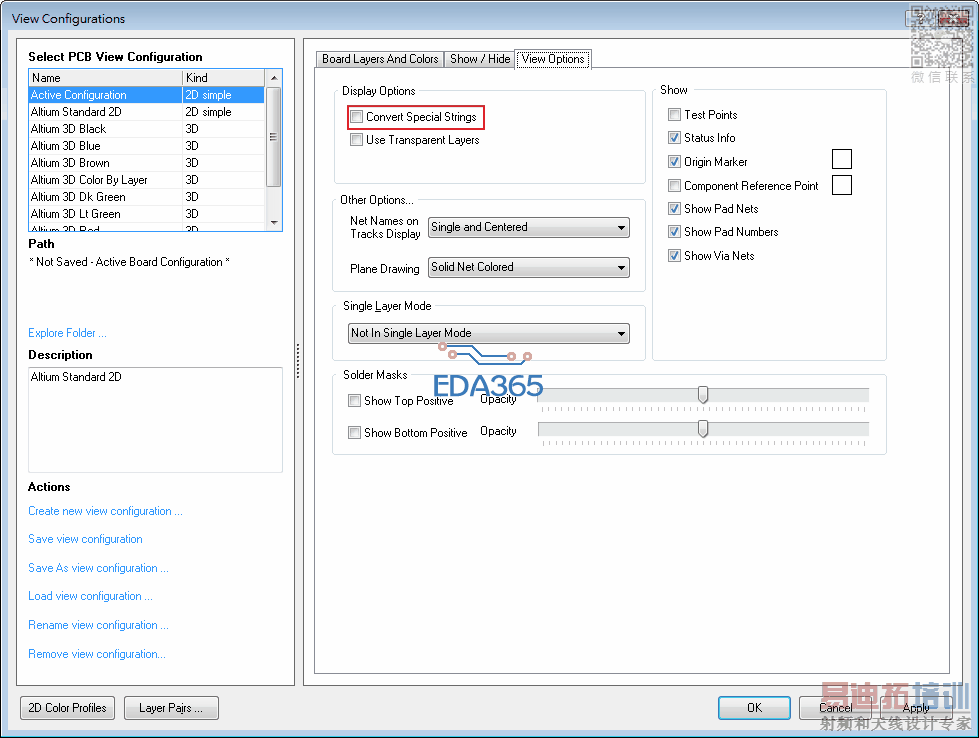Click Explore Folder link
979x738 pixels.
[x=67, y=333]
